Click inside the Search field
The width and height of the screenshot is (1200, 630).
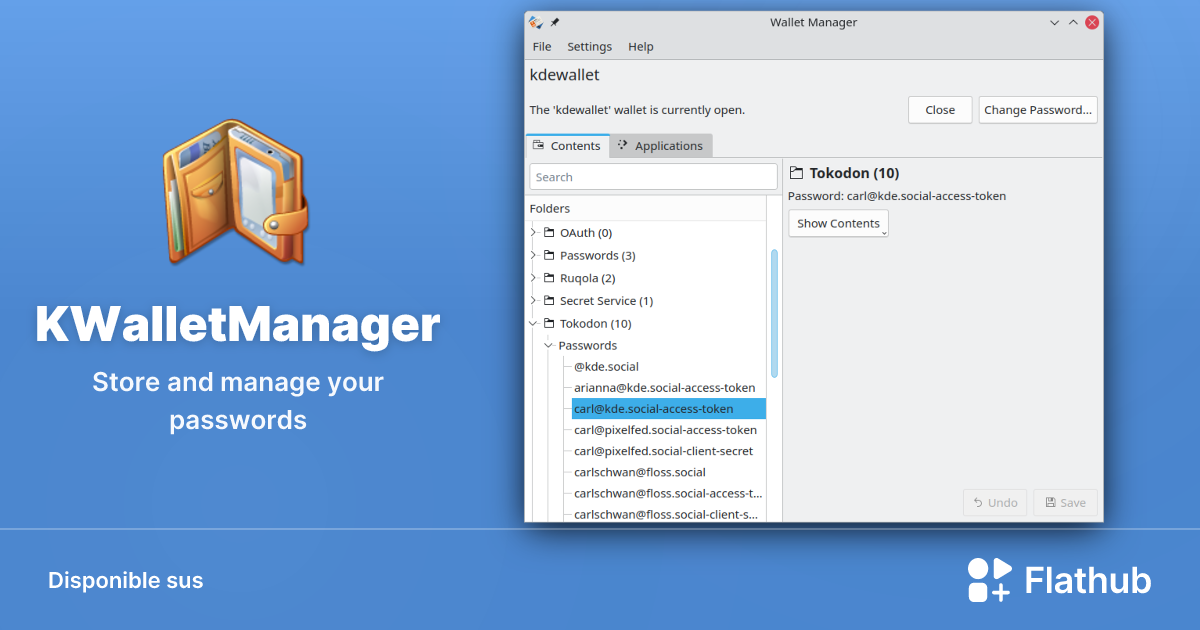(x=652, y=176)
